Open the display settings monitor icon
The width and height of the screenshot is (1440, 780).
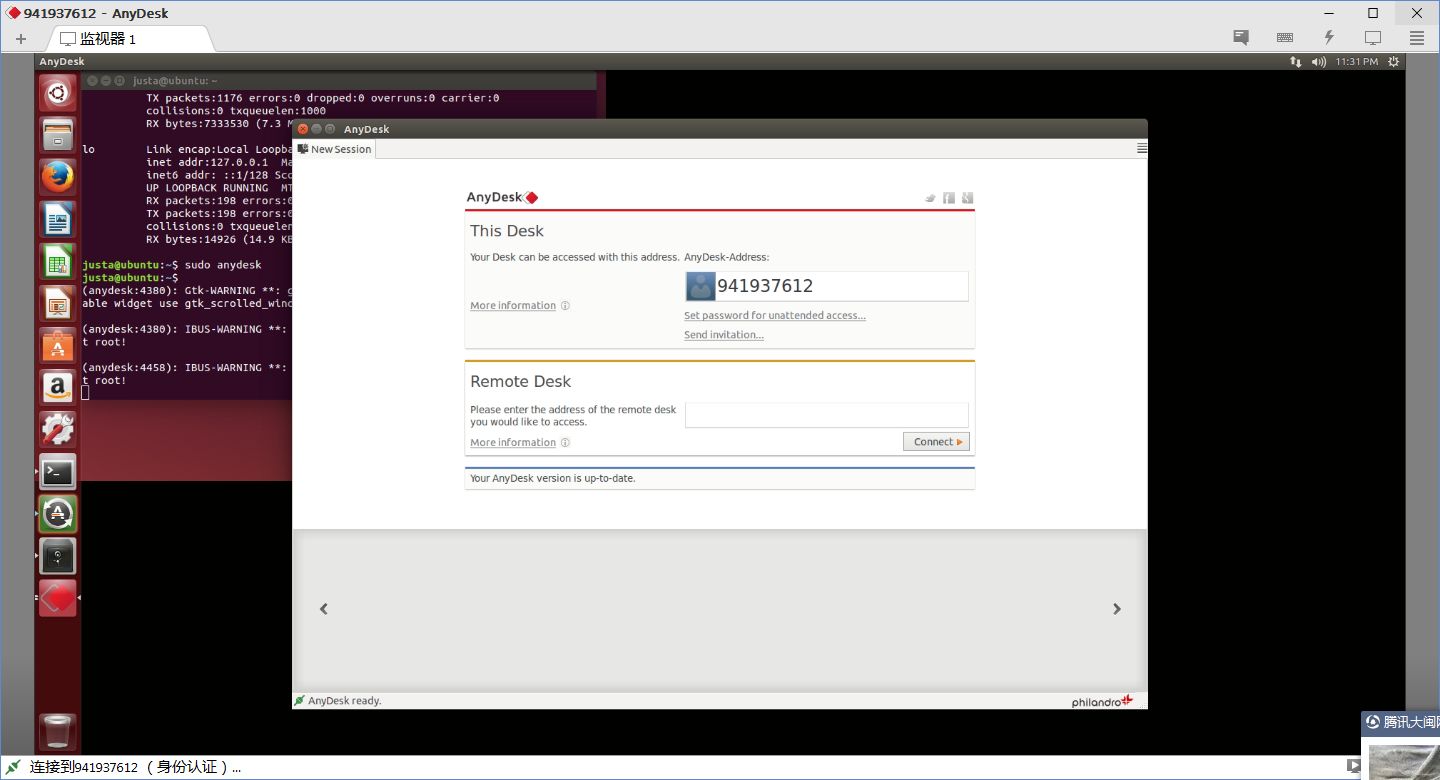coord(1373,38)
